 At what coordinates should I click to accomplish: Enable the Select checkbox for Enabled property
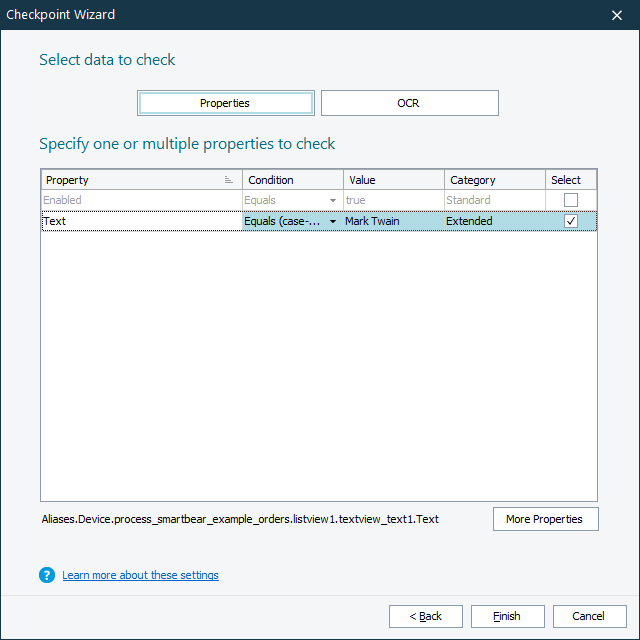click(x=571, y=200)
